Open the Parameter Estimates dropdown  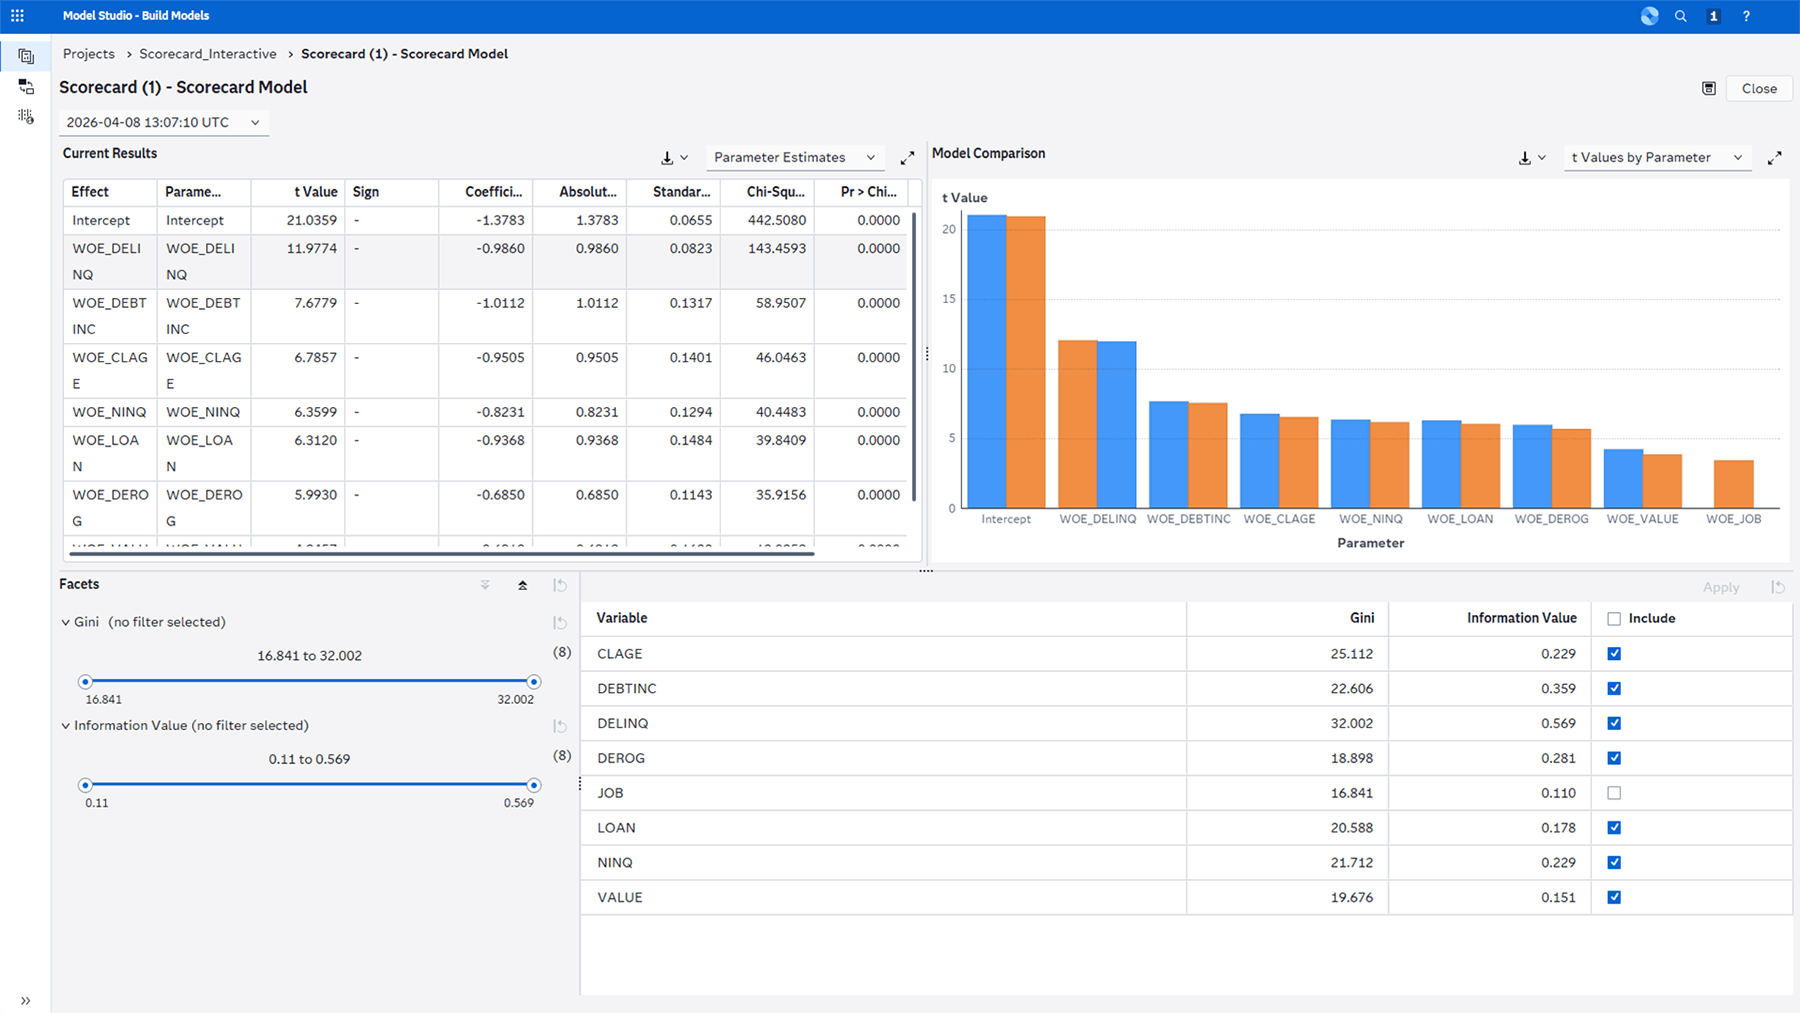[x=795, y=157]
